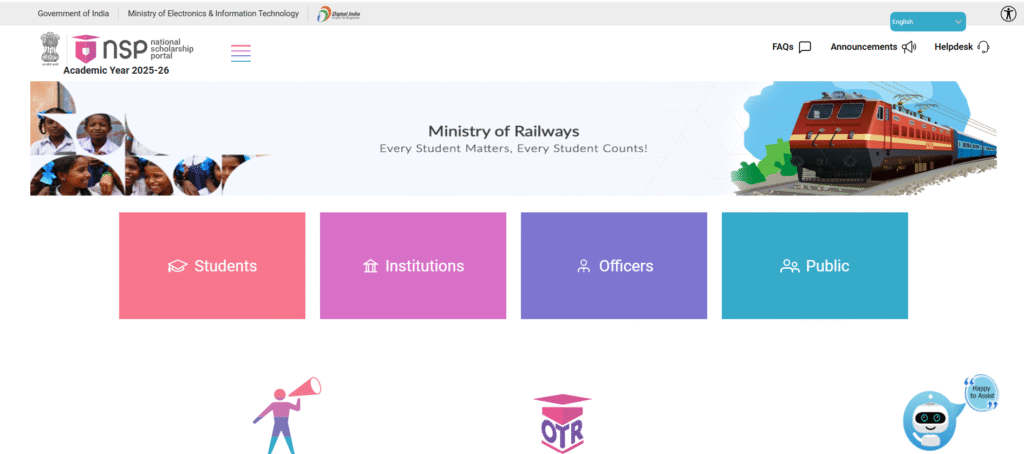
Task: Click the Digital India logo
Action: click(x=339, y=14)
